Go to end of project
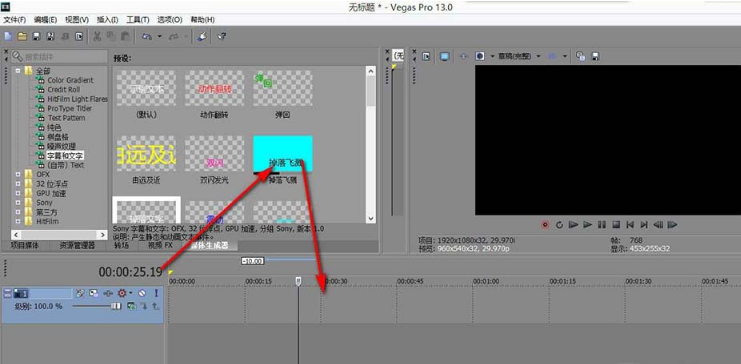Screen dimensions: 741x364 [644, 225]
